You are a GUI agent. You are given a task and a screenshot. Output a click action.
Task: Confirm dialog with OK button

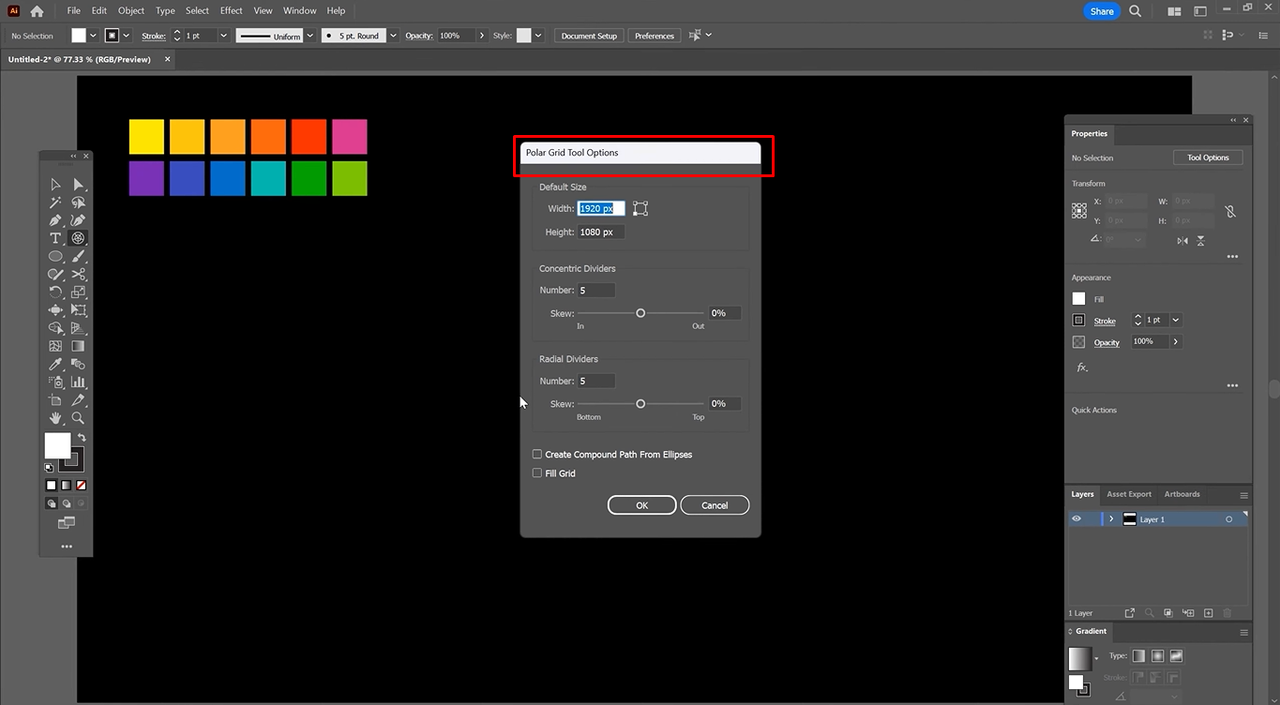click(642, 505)
